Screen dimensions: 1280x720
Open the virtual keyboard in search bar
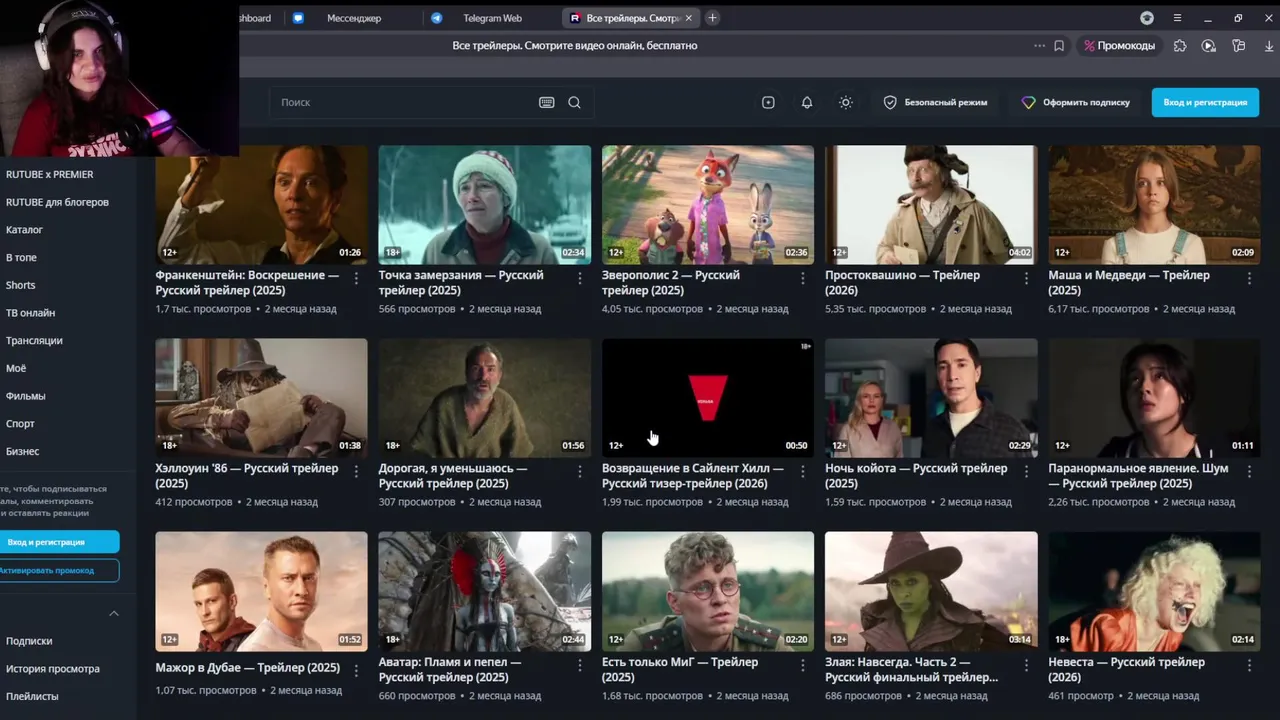tap(546, 102)
